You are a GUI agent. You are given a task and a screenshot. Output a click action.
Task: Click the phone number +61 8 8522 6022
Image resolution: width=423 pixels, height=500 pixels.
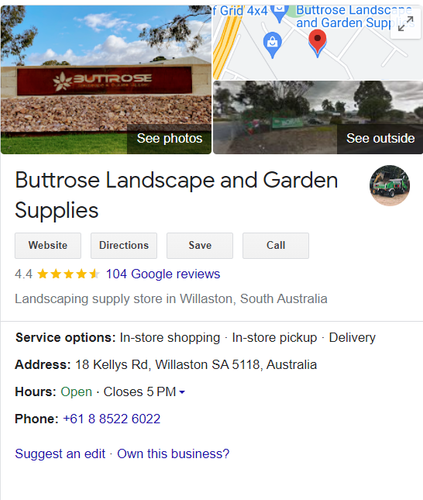(112, 419)
